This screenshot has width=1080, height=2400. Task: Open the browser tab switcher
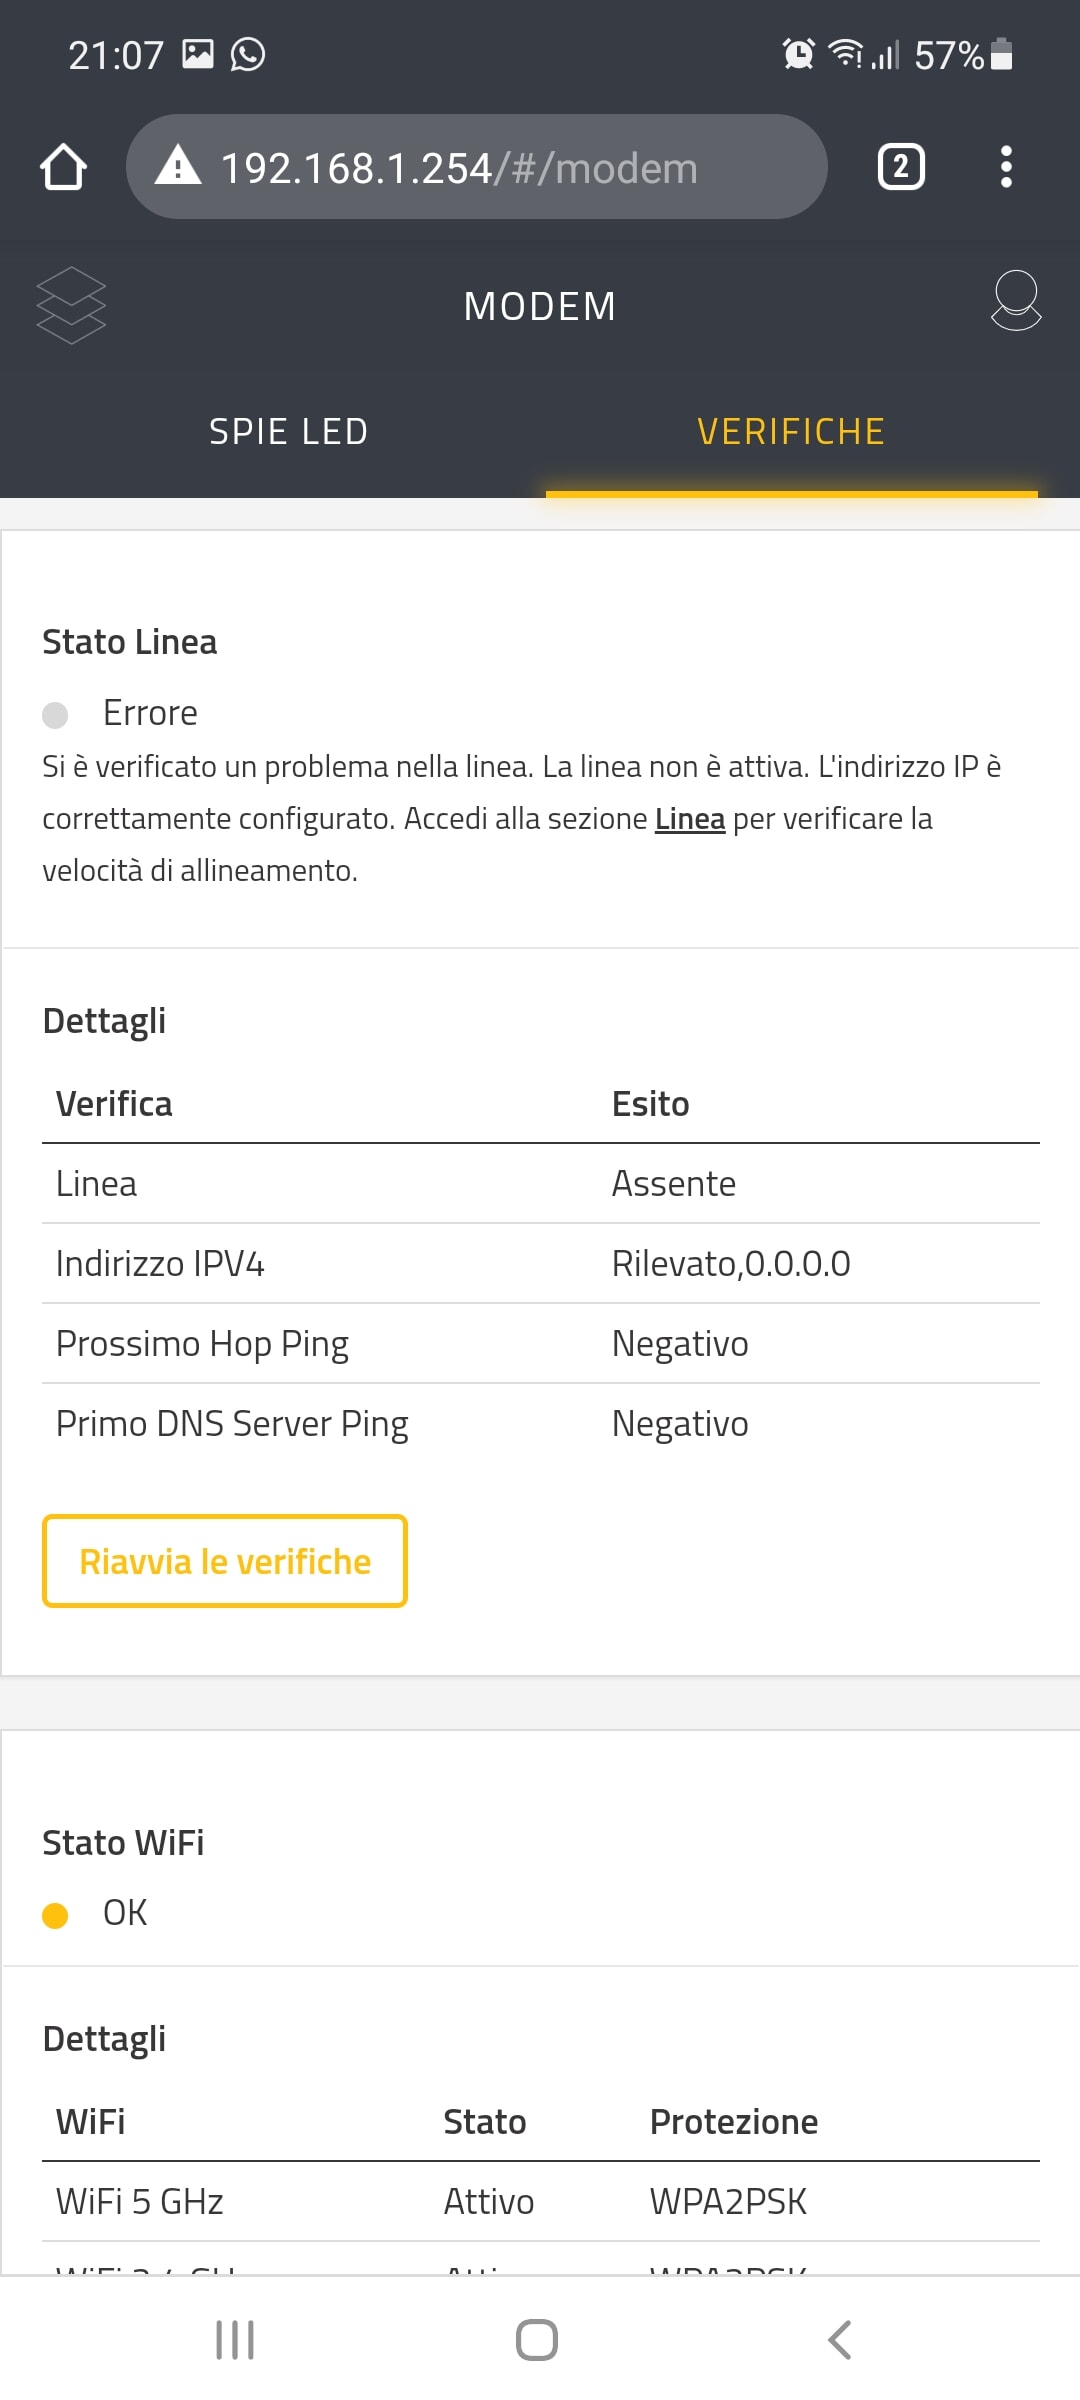pyautogui.click(x=900, y=167)
